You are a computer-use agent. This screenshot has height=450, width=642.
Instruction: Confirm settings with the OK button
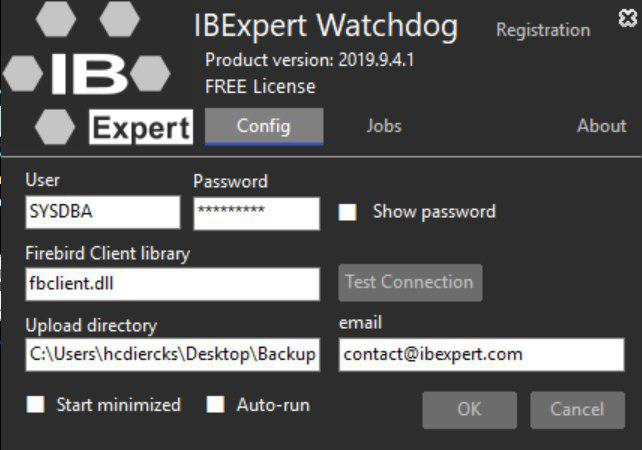pos(470,410)
